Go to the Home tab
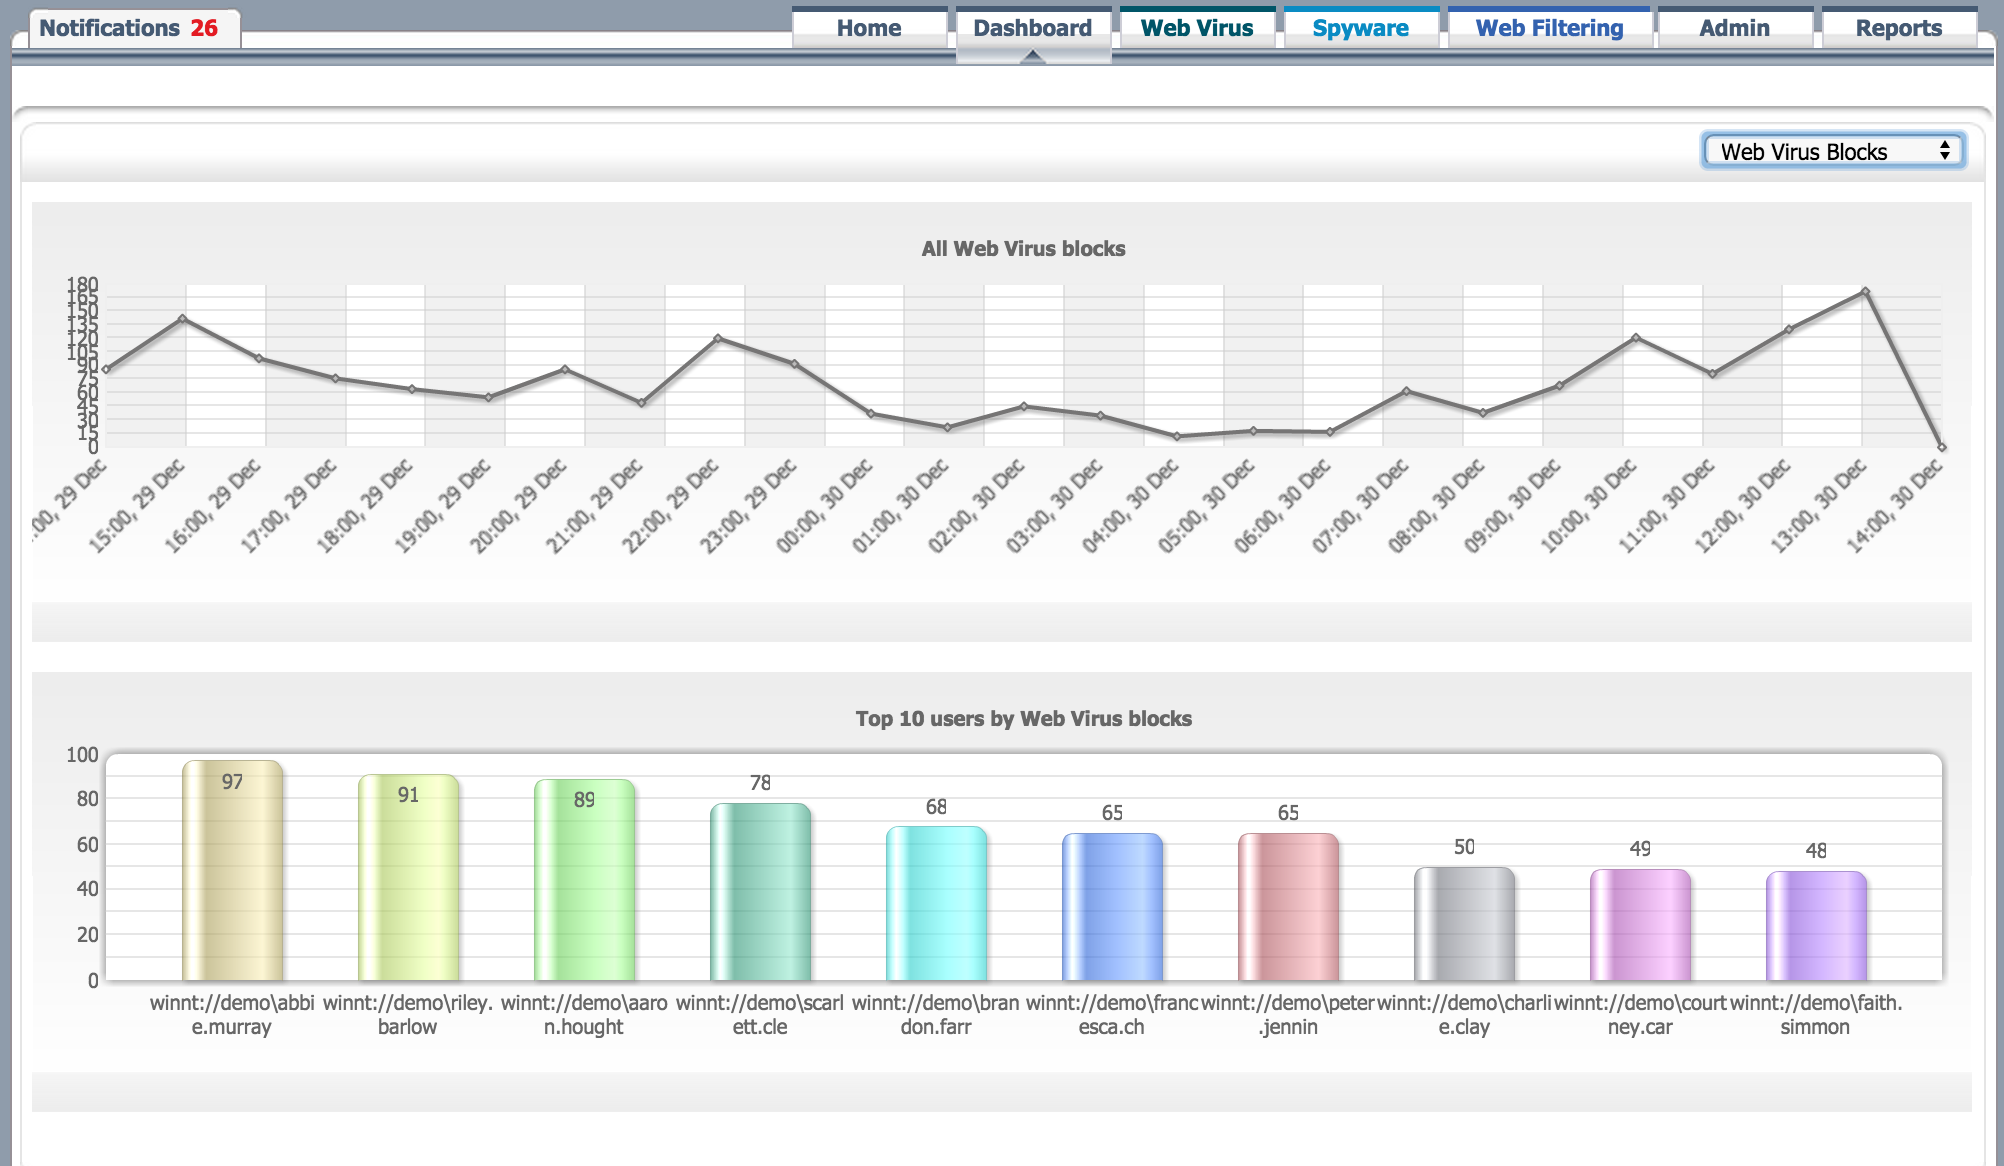This screenshot has height=1166, width=2004. point(868,28)
